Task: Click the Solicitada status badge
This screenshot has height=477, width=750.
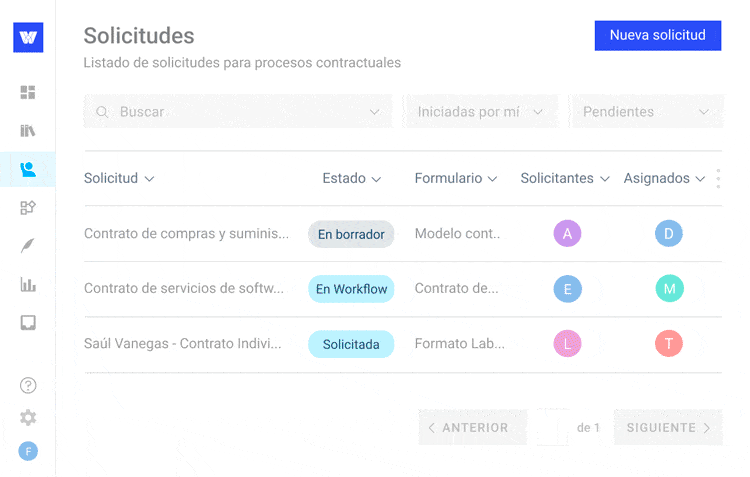Action: point(351,344)
